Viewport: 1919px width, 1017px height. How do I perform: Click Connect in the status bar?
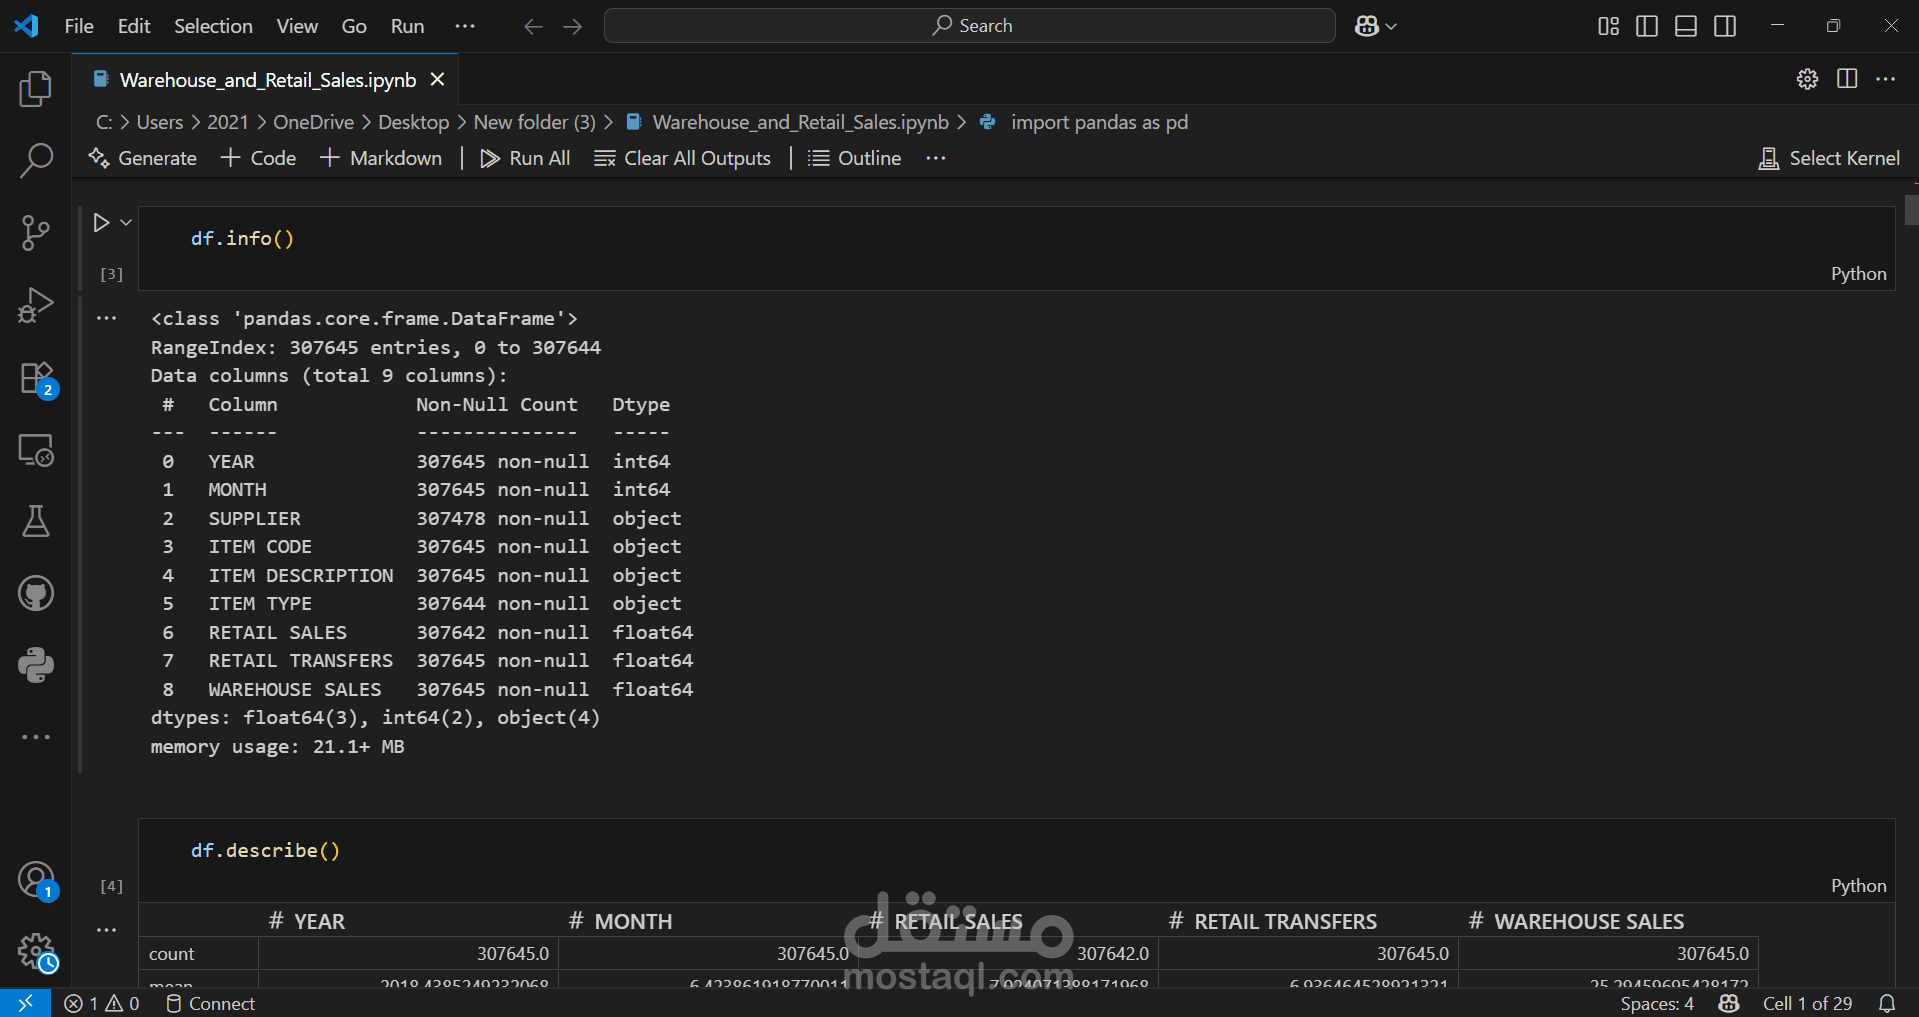[x=210, y=1003]
